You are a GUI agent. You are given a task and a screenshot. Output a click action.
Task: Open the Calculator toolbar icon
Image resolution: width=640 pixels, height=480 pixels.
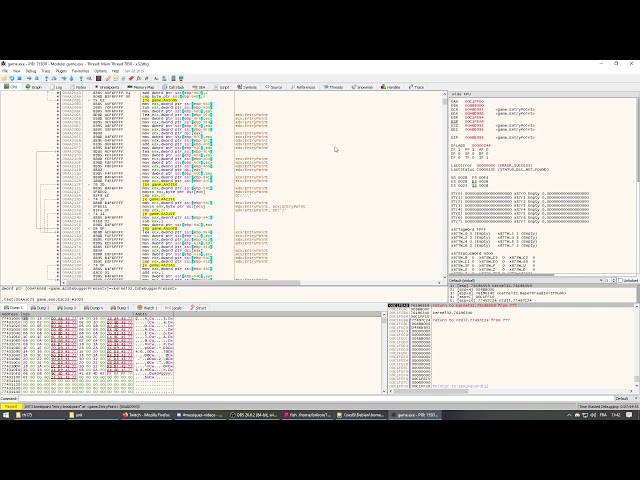173,78
